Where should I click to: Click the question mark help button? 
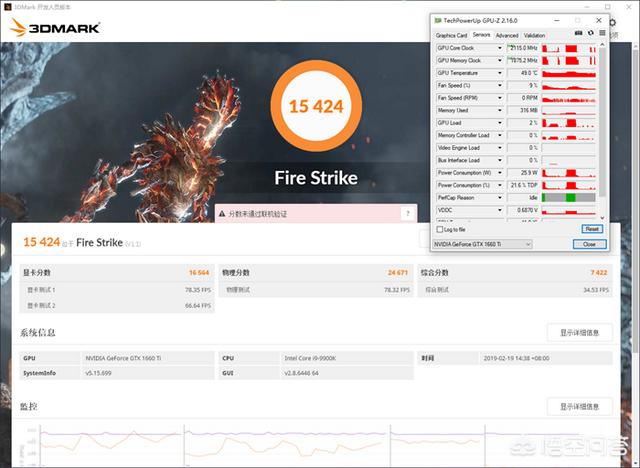click(x=407, y=213)
